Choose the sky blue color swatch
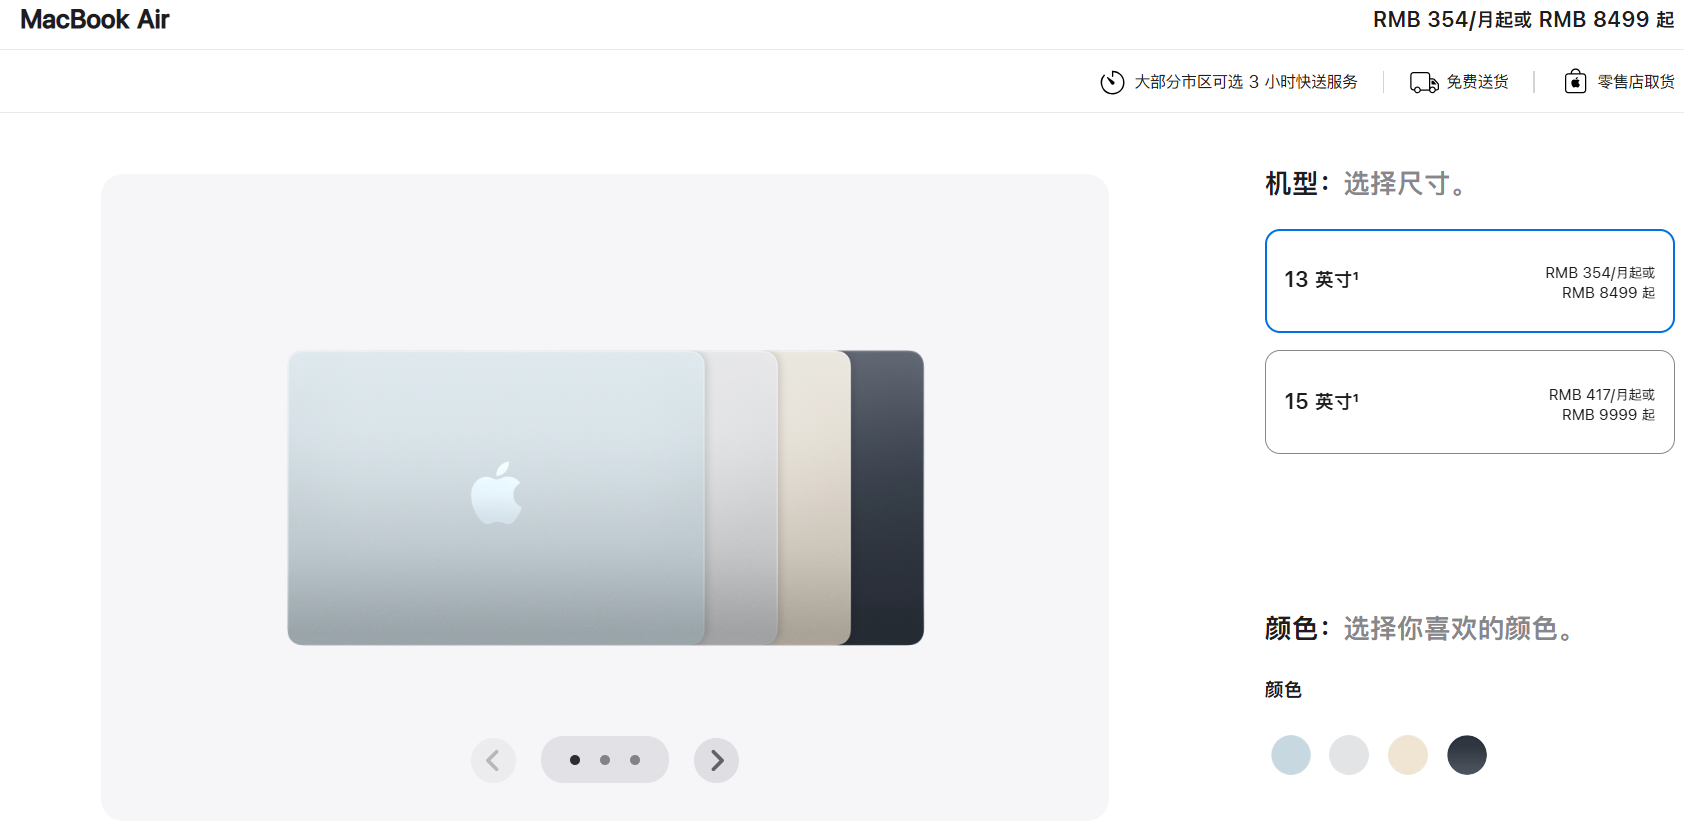The height and width of the screenshot is (821, 1684). tap(1291, 755)
